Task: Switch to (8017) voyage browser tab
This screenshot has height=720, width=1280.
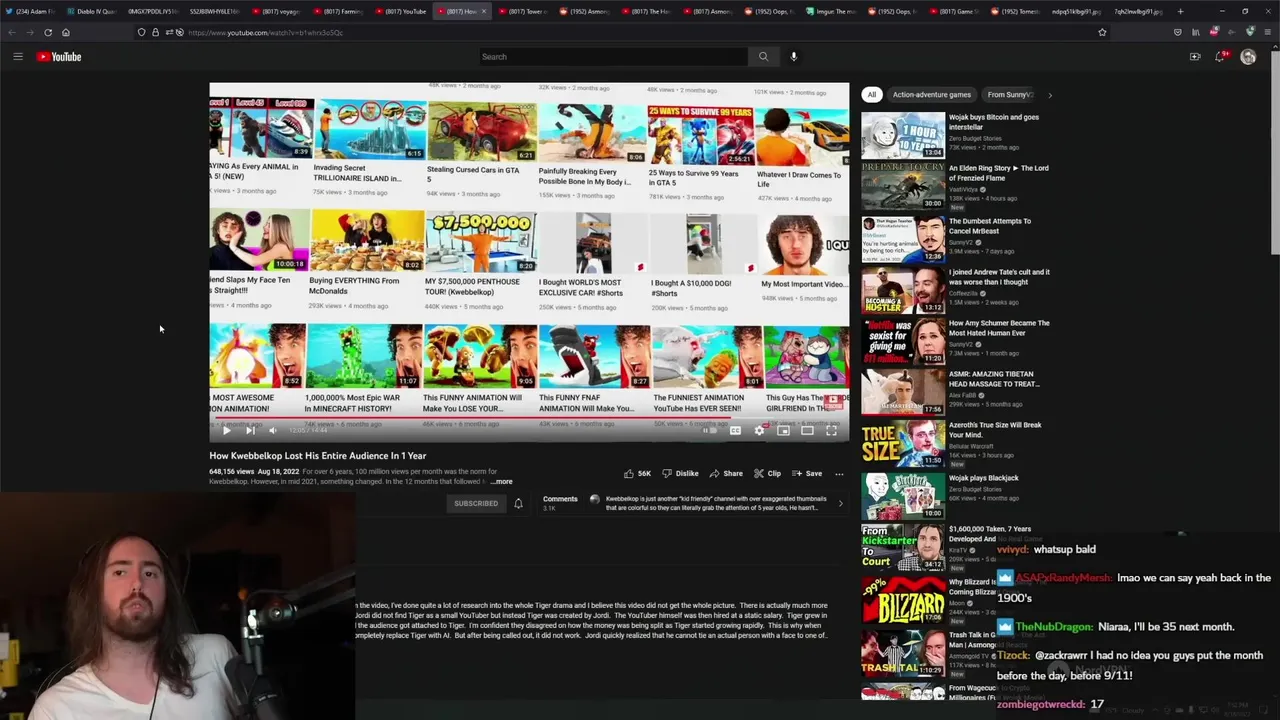Action: [275, 11]
